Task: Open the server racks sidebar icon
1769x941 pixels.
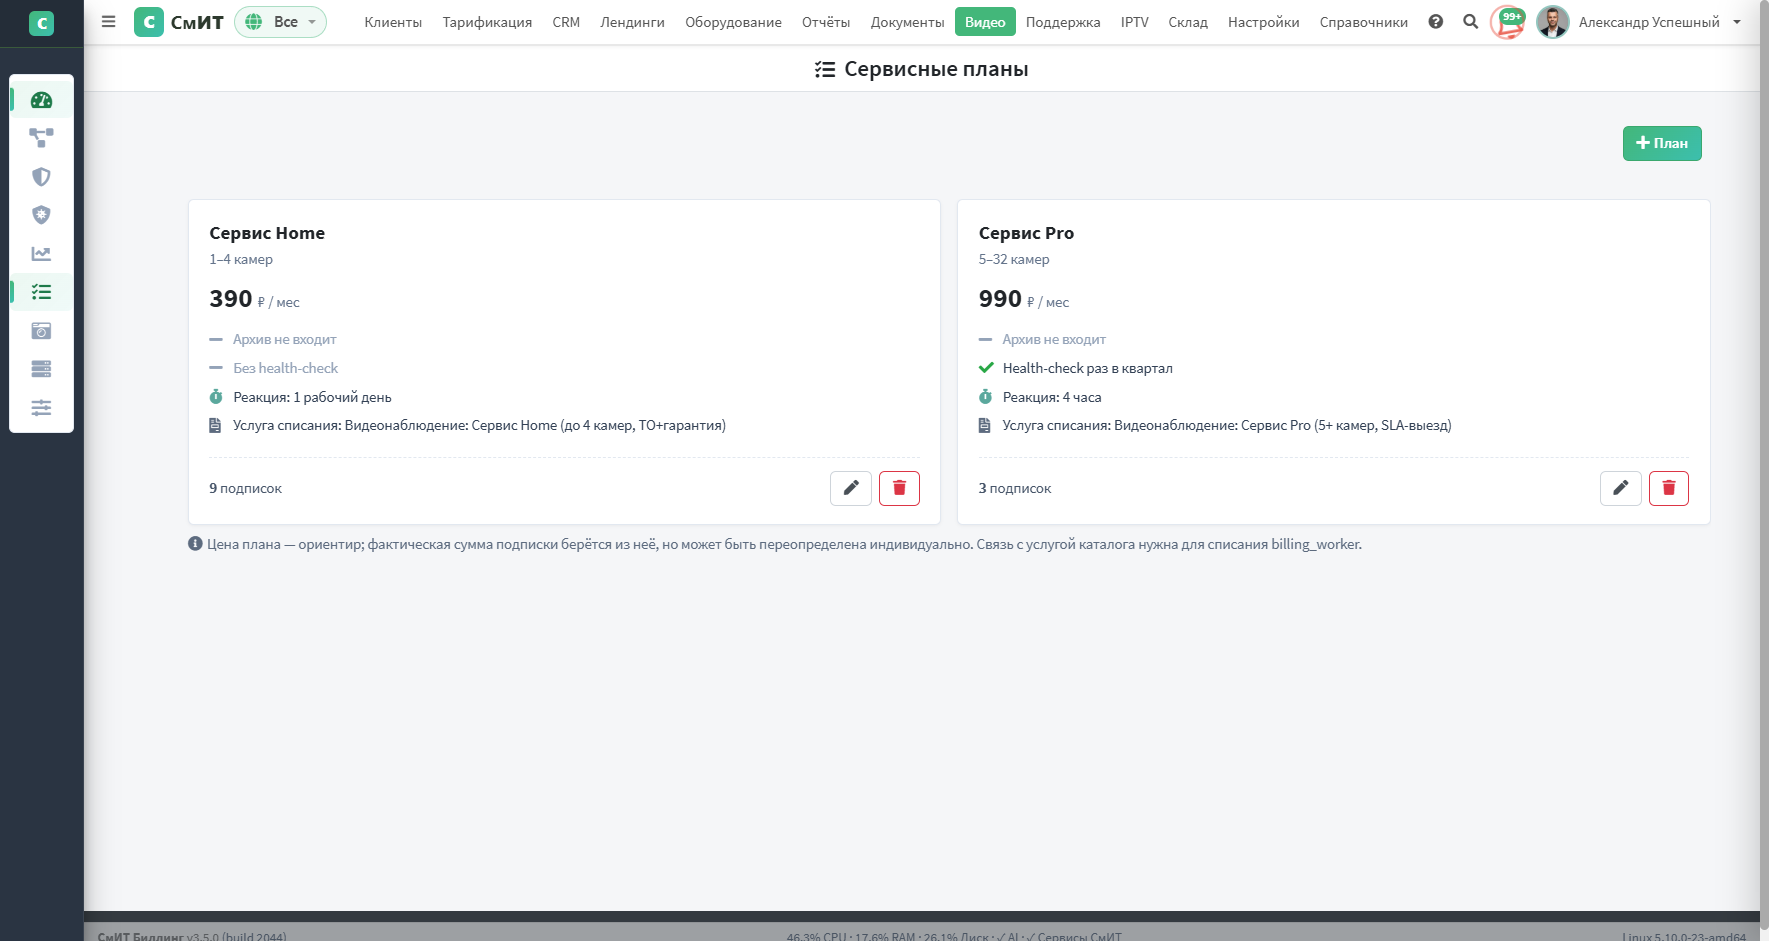Action: (41, 369)
